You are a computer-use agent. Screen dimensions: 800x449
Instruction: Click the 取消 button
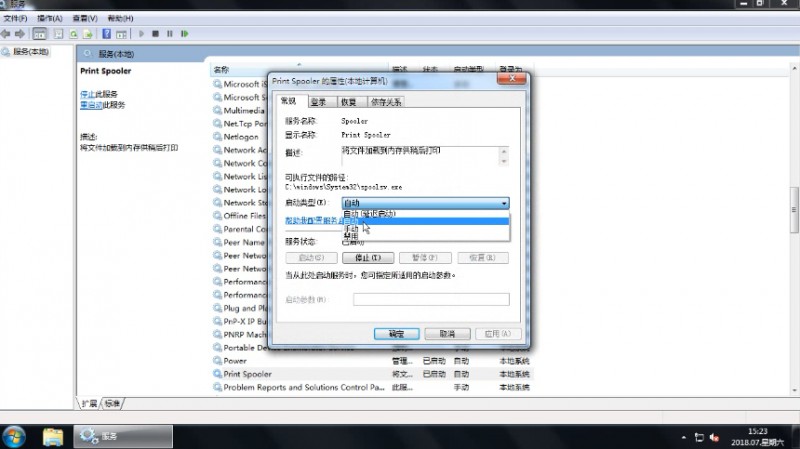click(x=447, y=334)
